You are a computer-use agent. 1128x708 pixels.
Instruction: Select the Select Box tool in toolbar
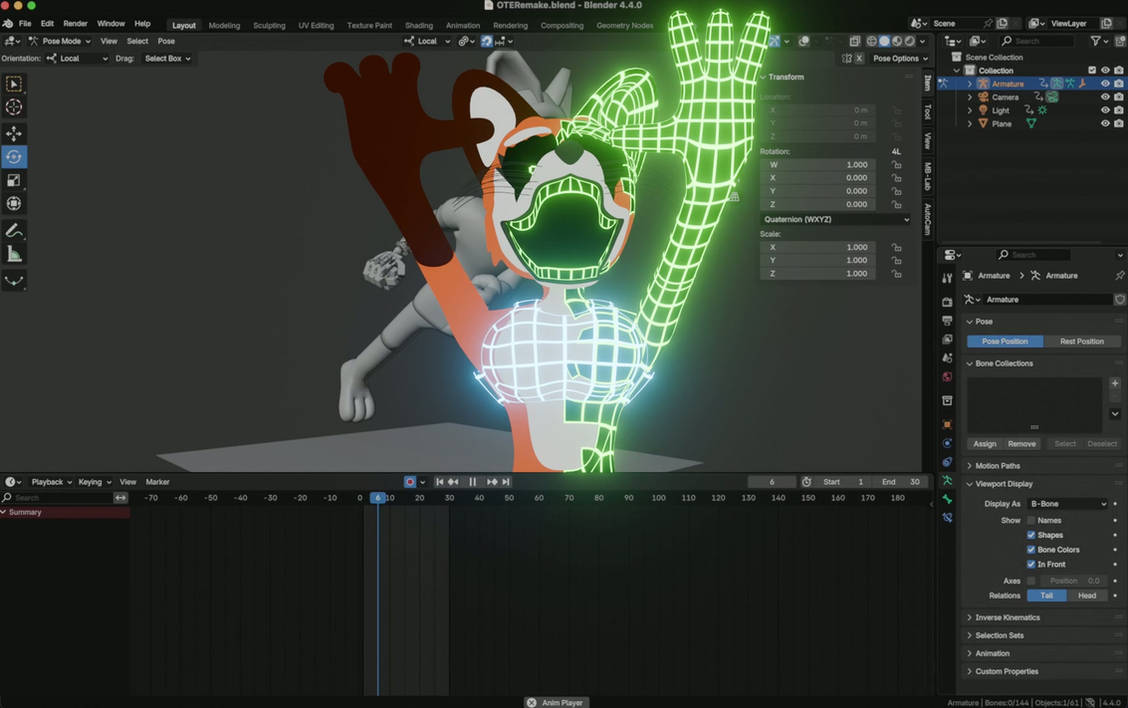14,84
